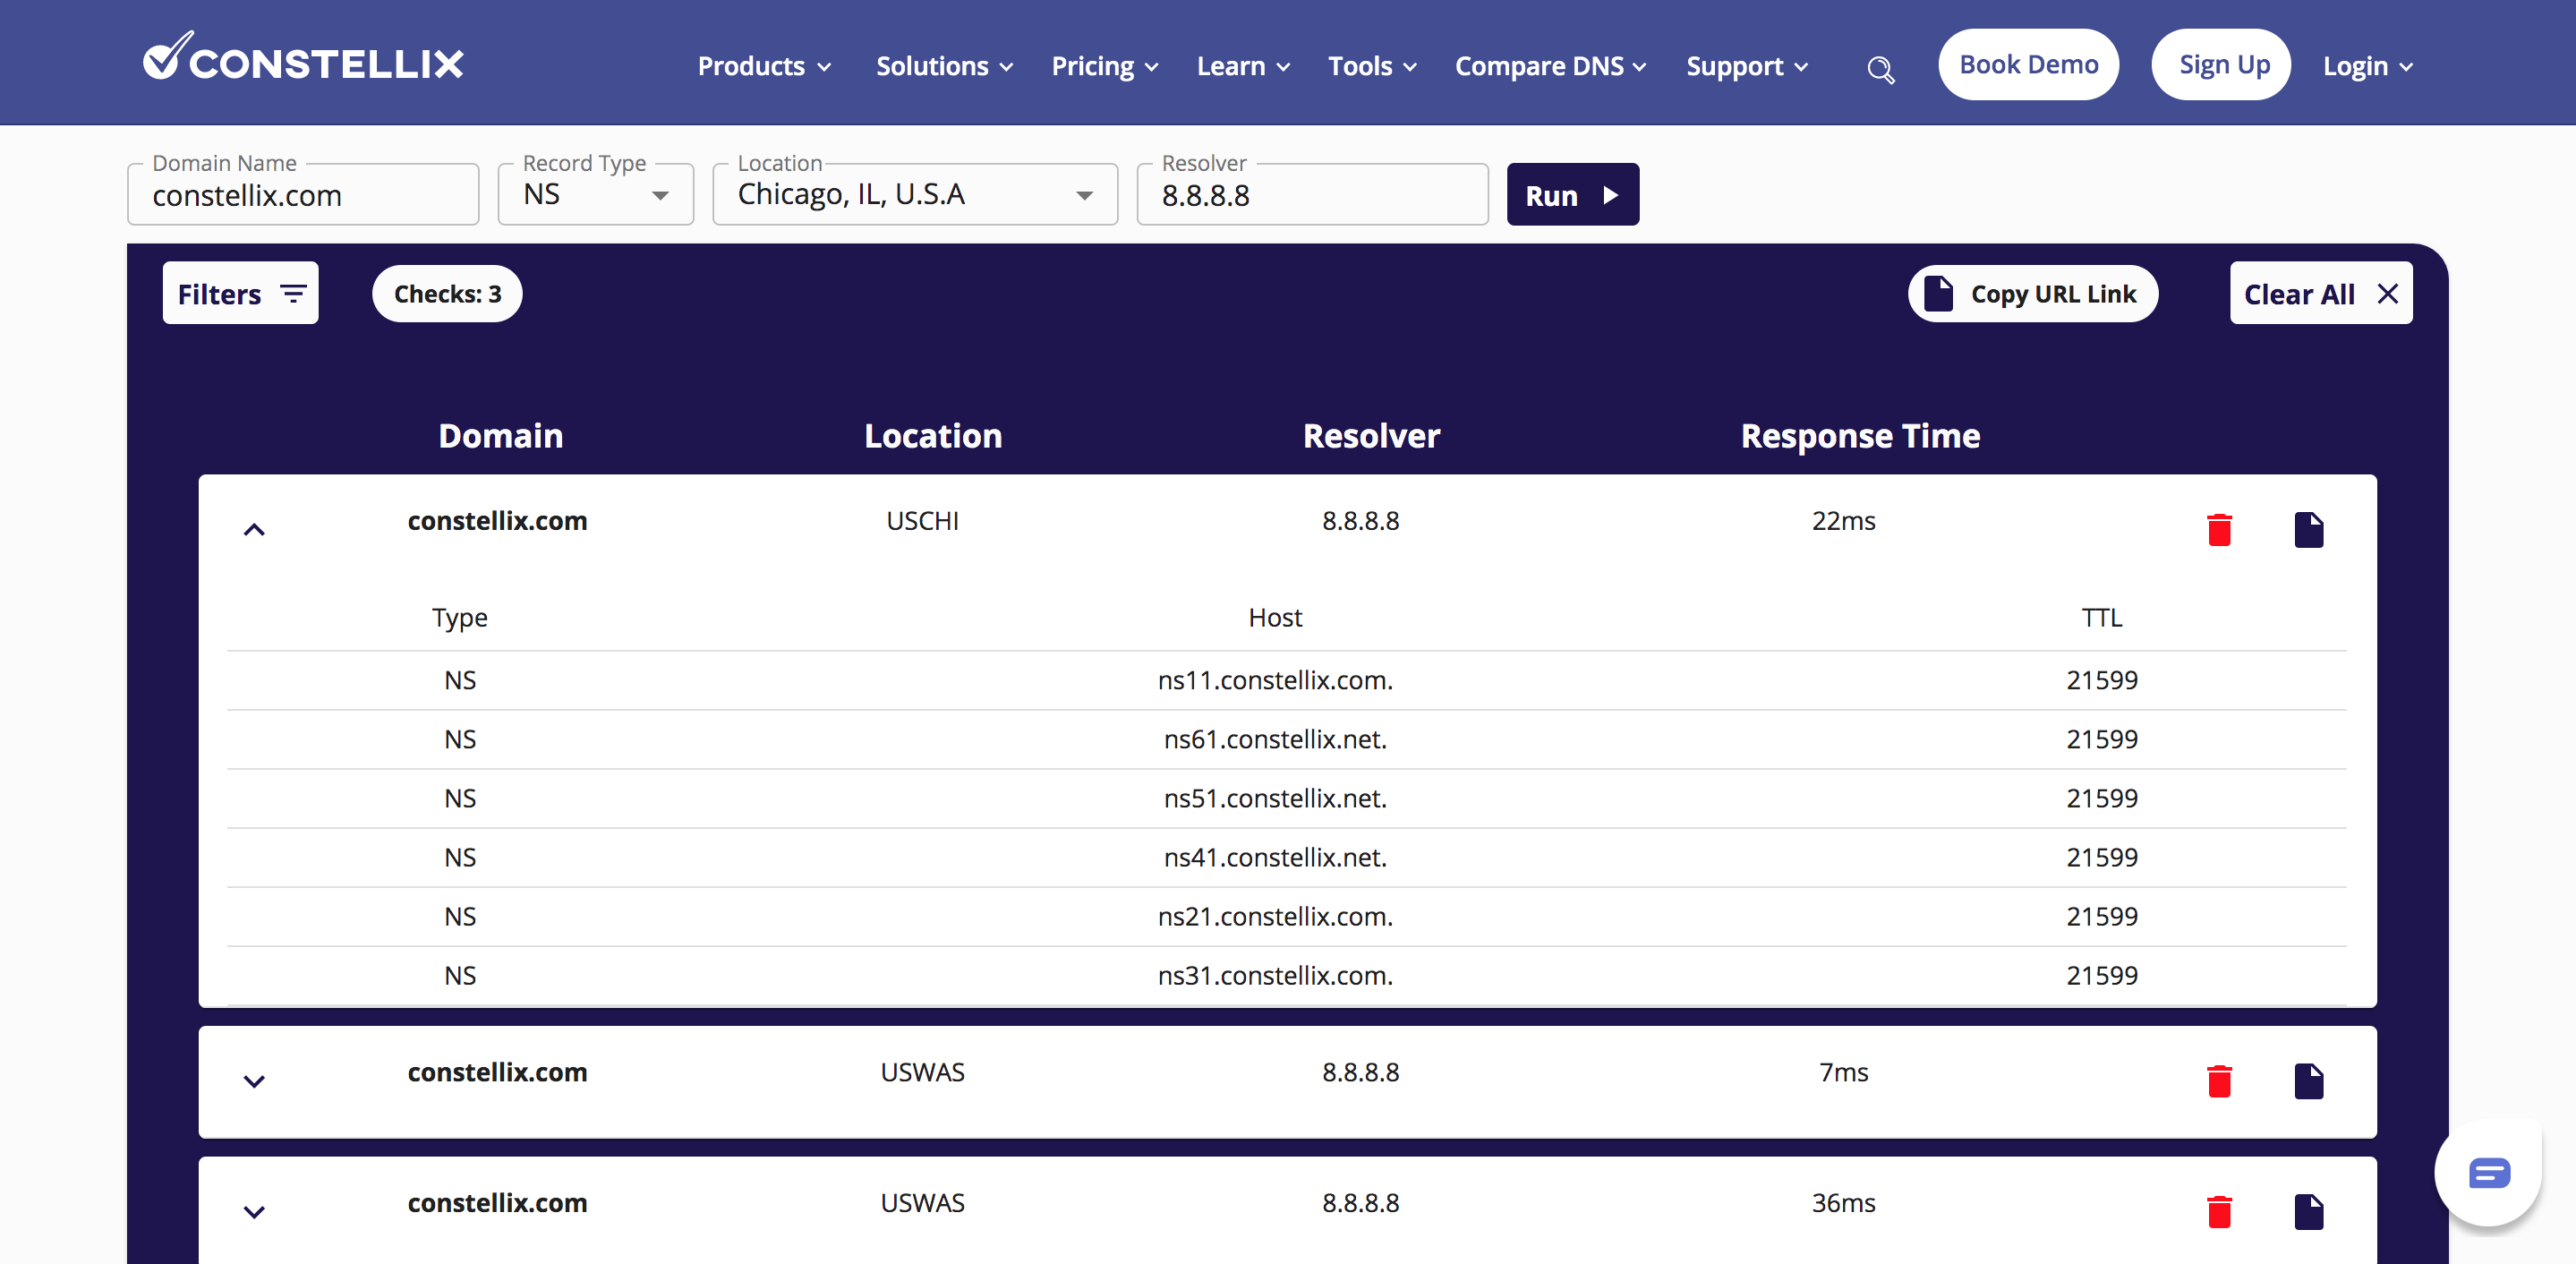Collapse the USCHI constellix.com result

click(254, 530)
